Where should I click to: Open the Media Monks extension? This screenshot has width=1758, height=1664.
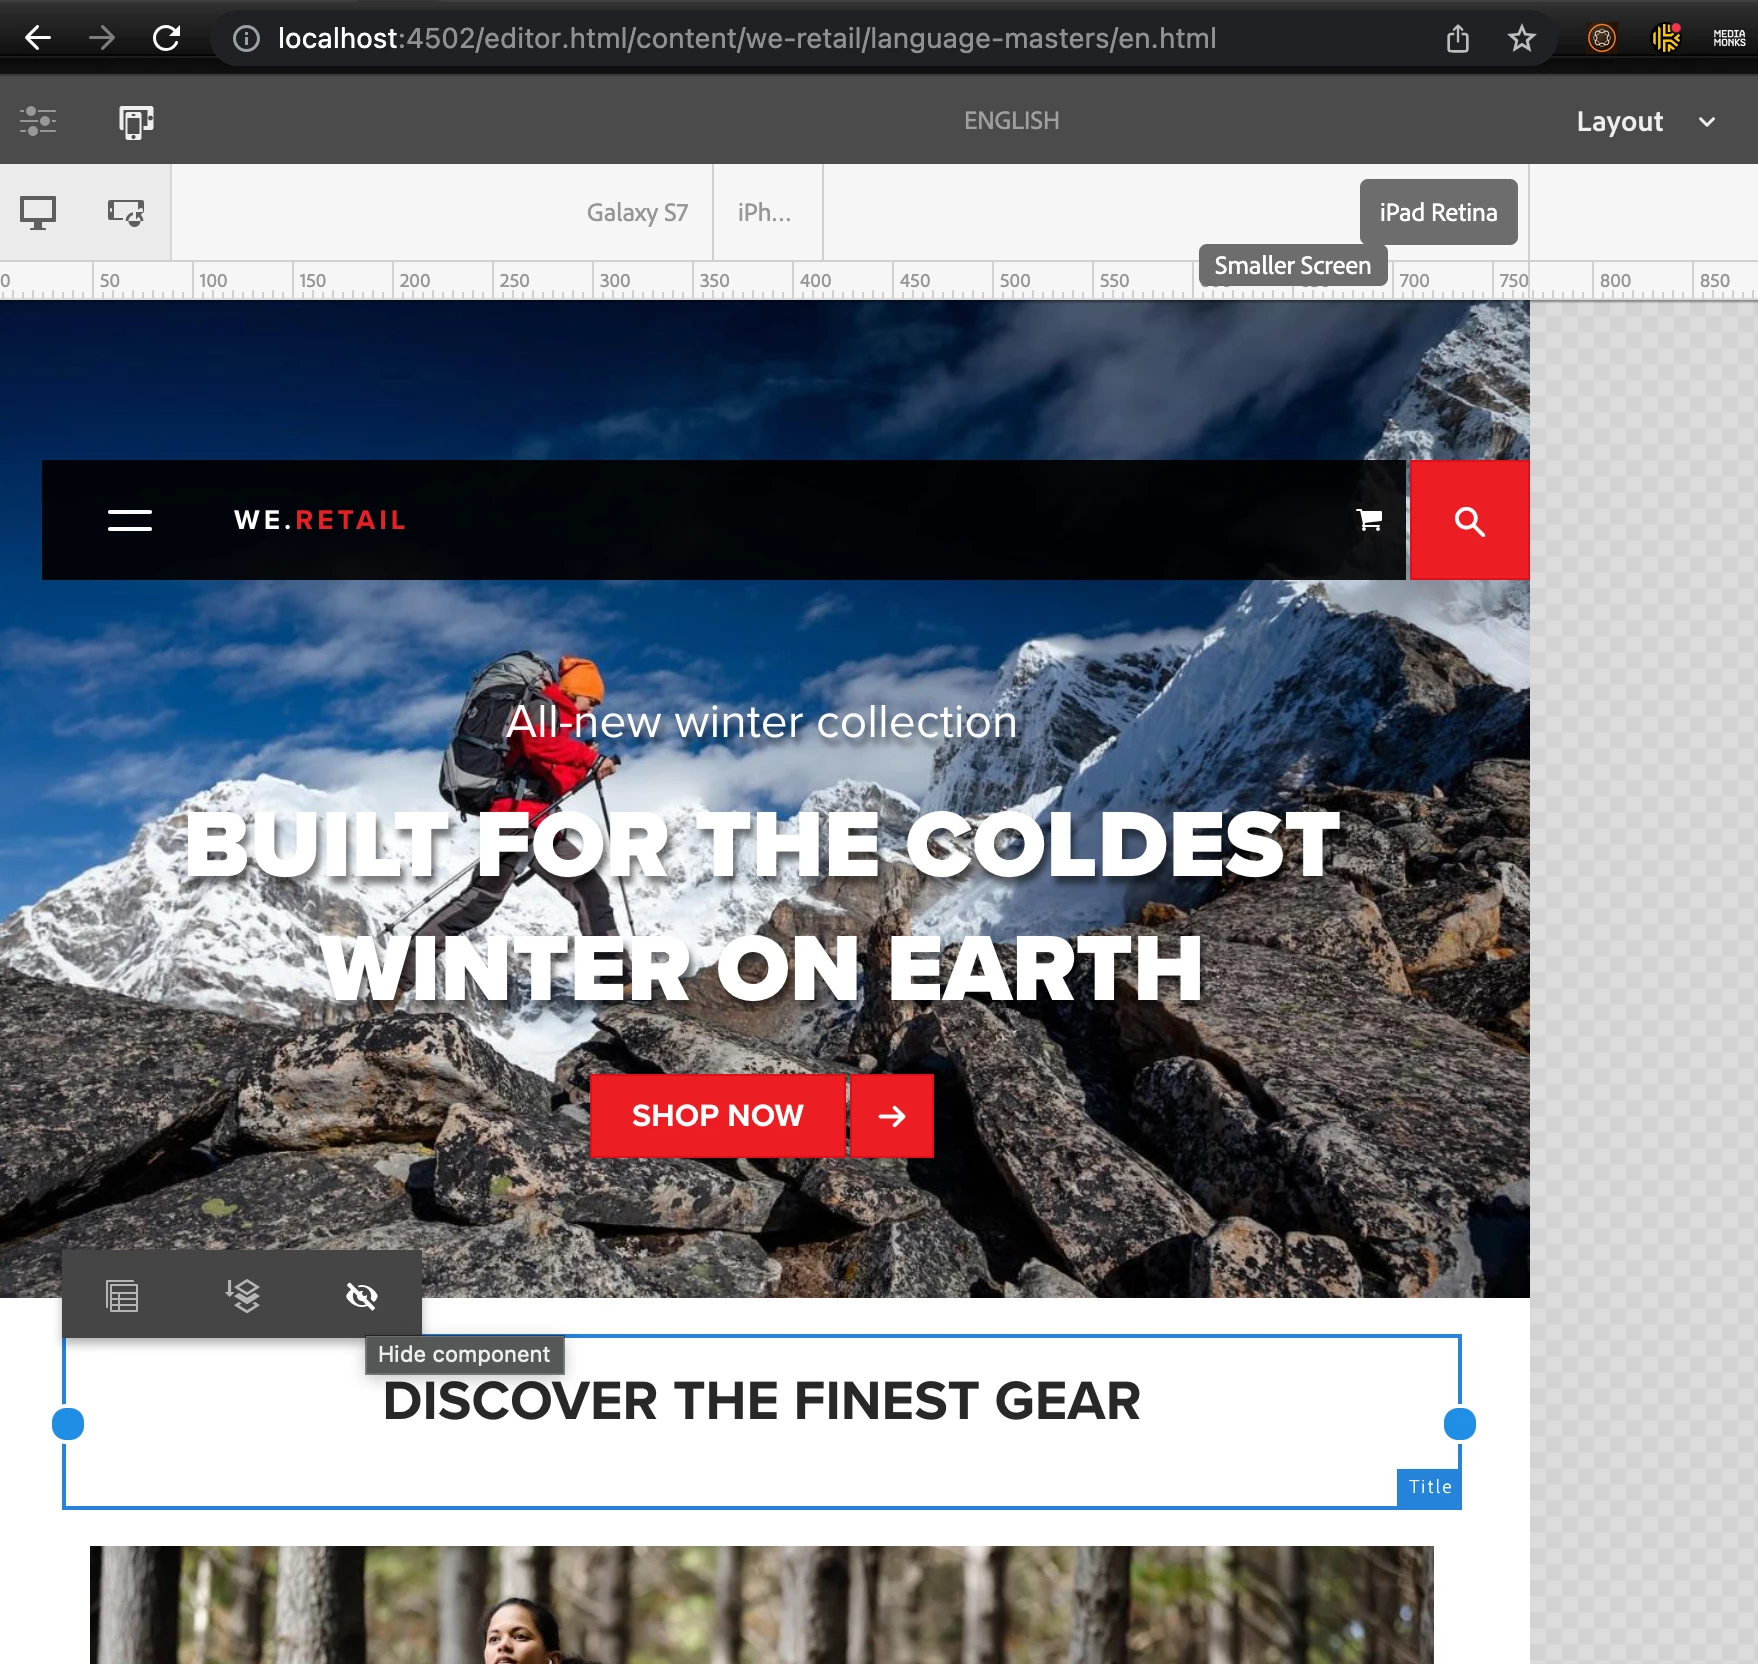1729,38
